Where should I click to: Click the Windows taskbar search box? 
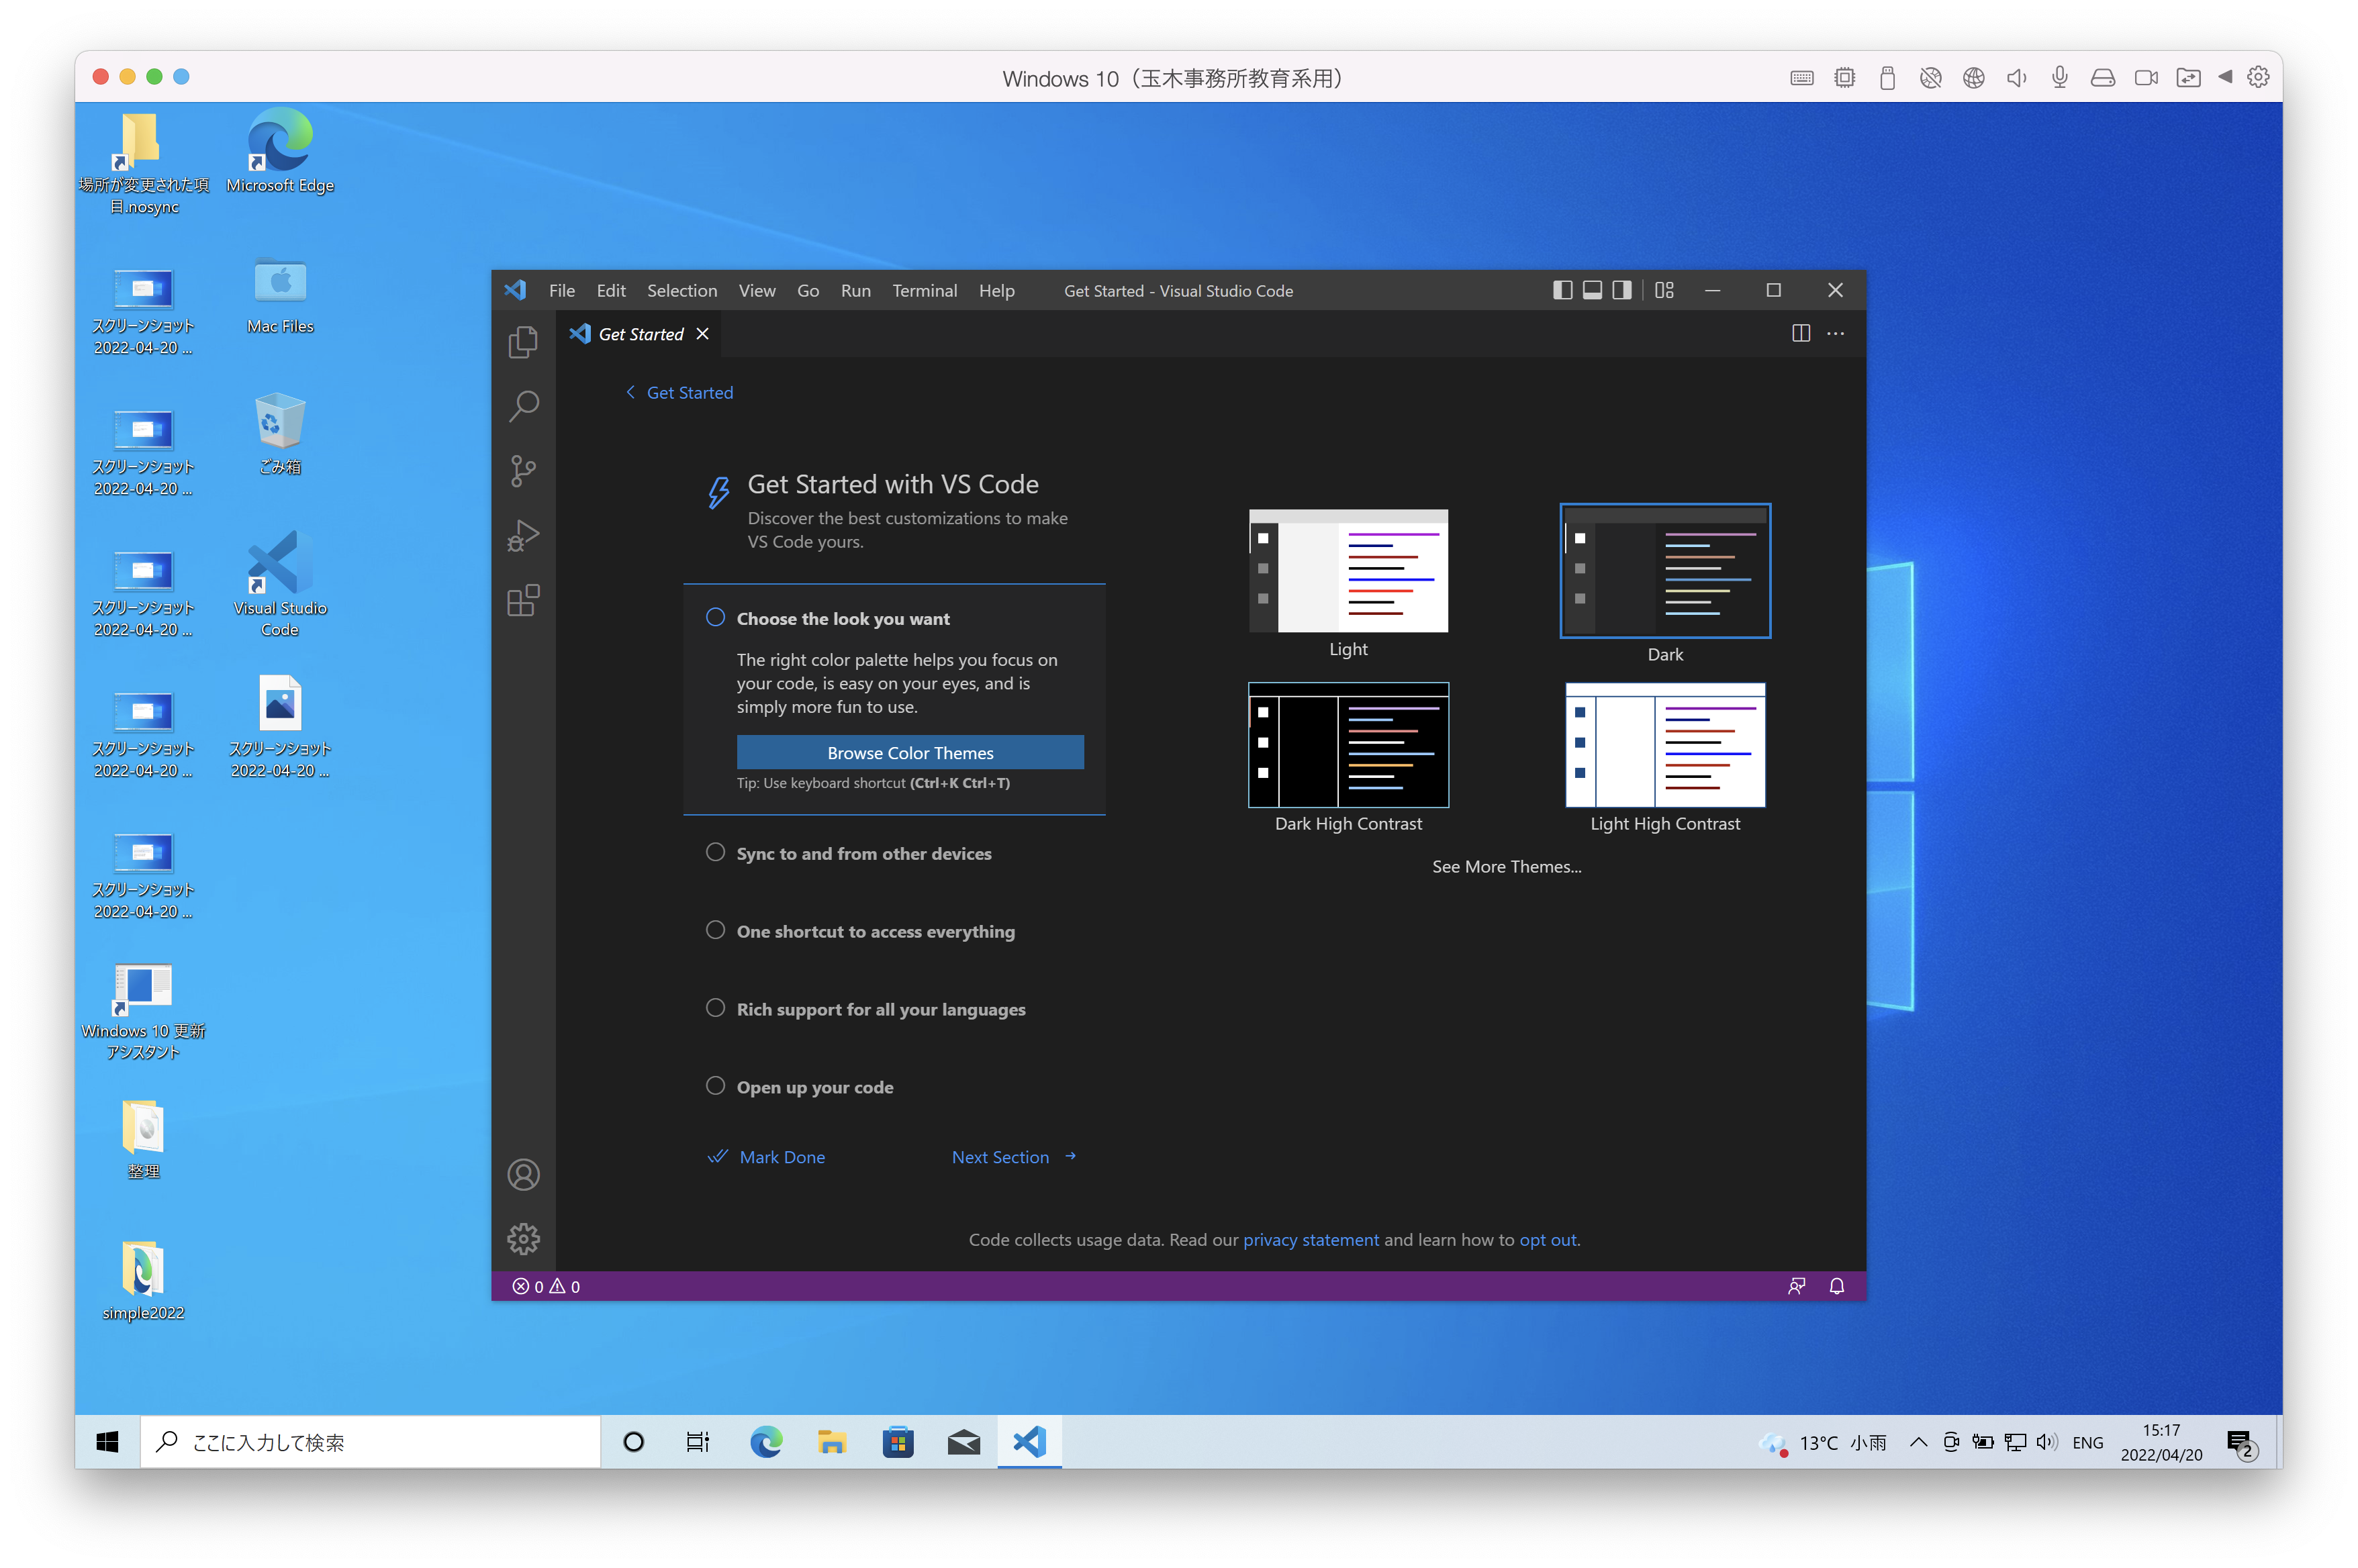pyautogui.click(x=370, y=1442)
